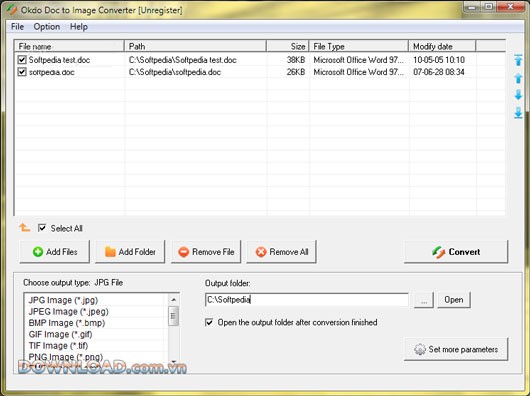
Task: Click modify date 07-06-28 08:34
Action: pyautogui.click(x=439, y=72)
